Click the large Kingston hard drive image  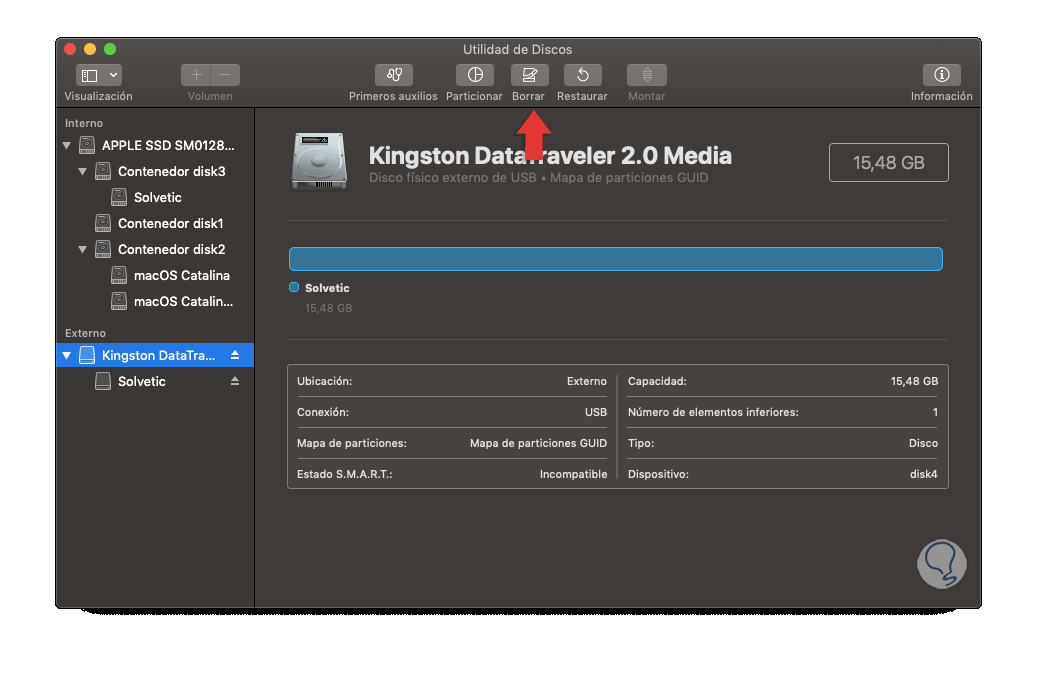[319, 161]
